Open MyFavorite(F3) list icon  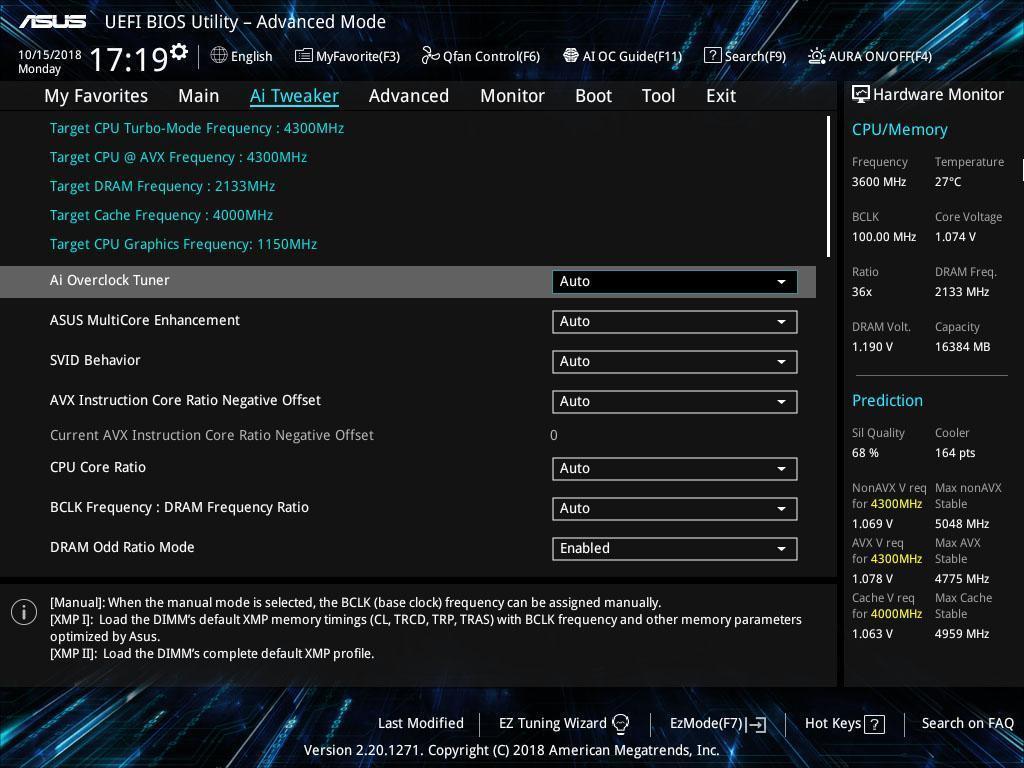tap(304, 56)
